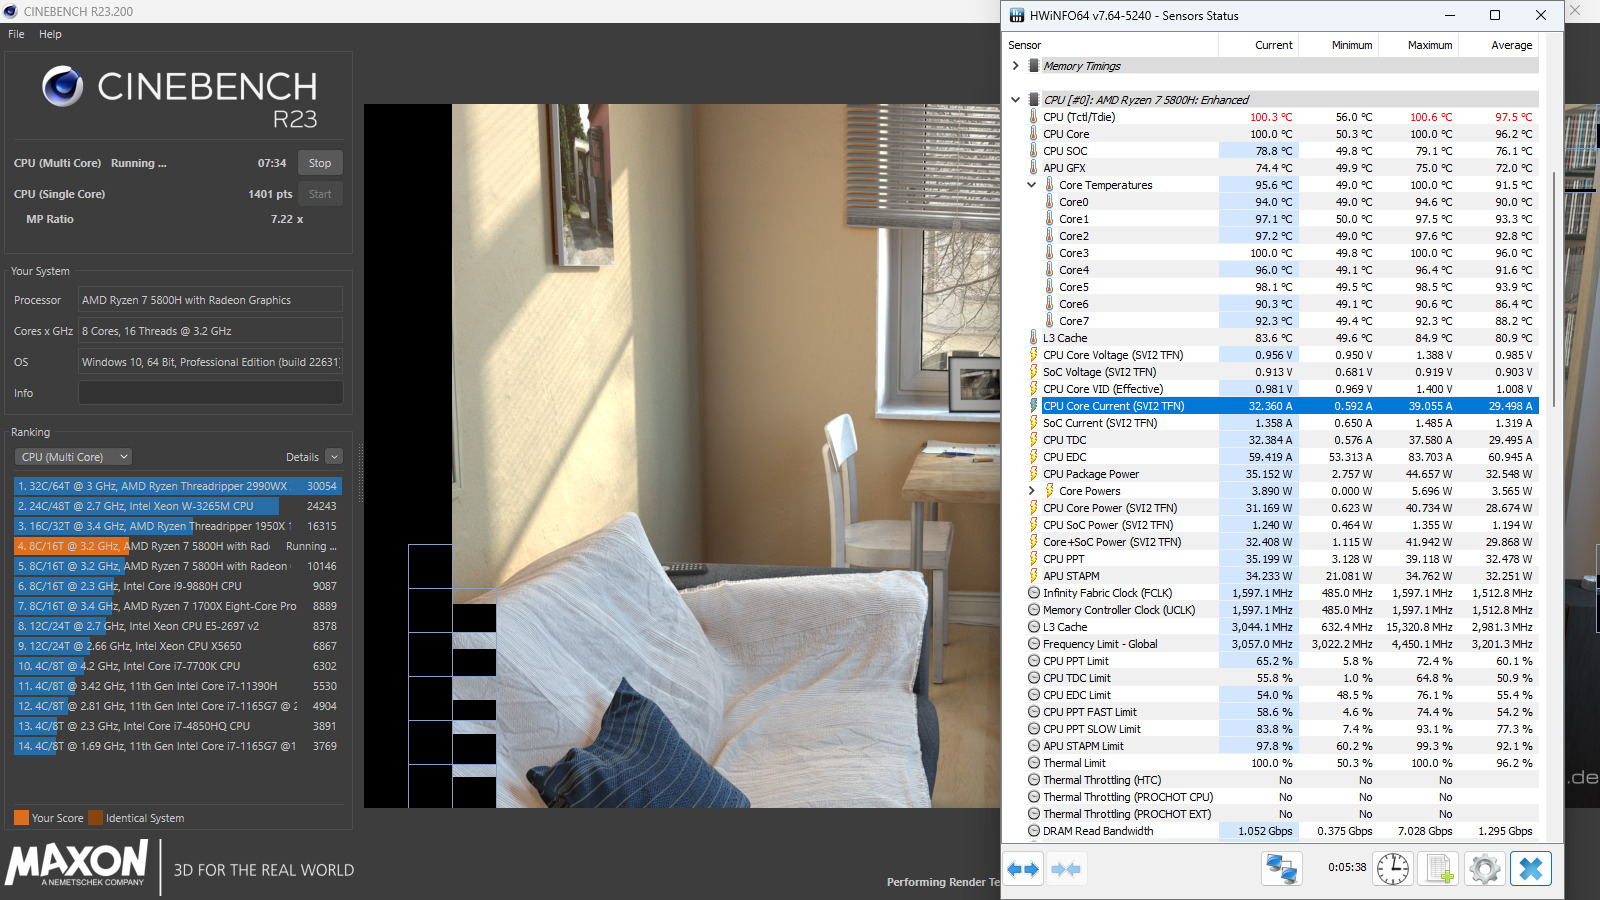1600x900 pixels.
Task: Start logging with the sheet-plus icon
Action: coord(1438,869)
